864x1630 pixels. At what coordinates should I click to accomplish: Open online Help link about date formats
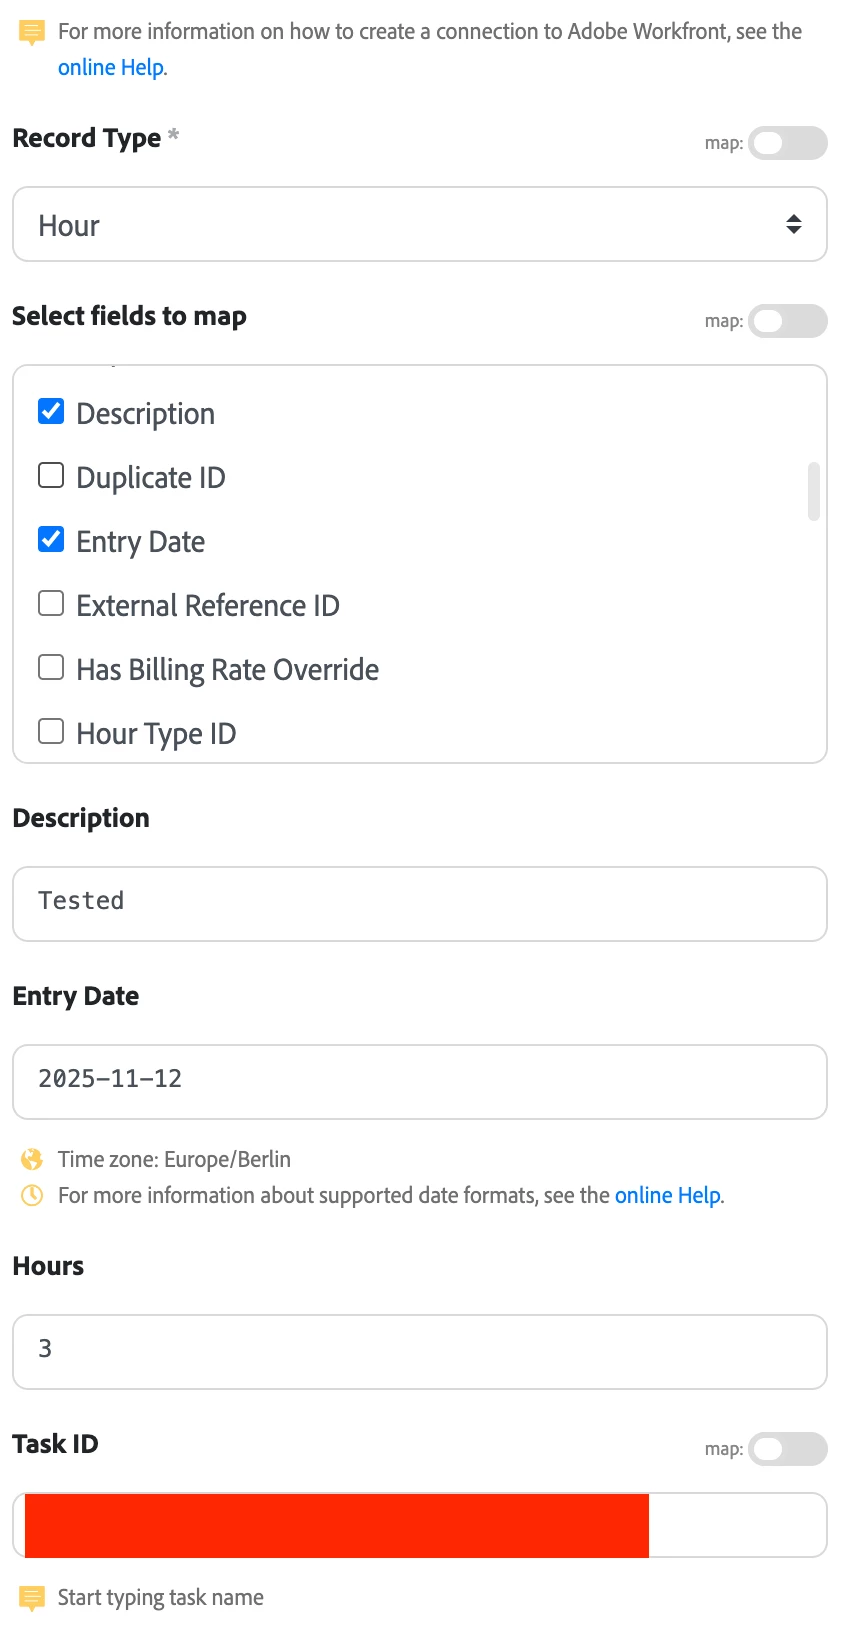coord(668,1195)
